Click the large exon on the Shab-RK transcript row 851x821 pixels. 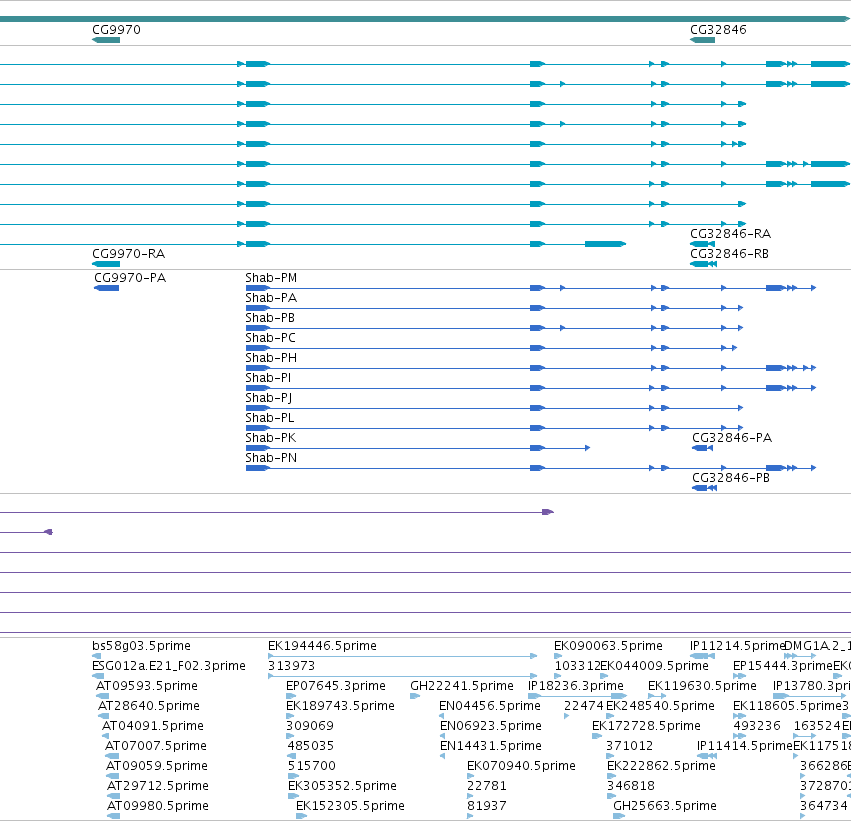[605, 244]
